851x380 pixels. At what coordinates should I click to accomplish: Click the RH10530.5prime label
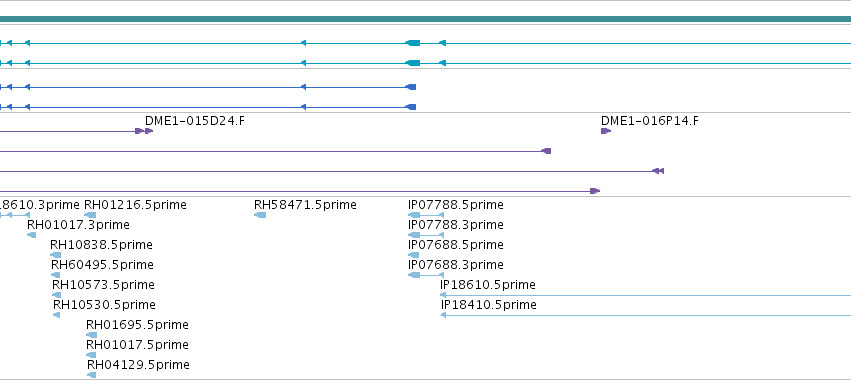pos(104,305)
